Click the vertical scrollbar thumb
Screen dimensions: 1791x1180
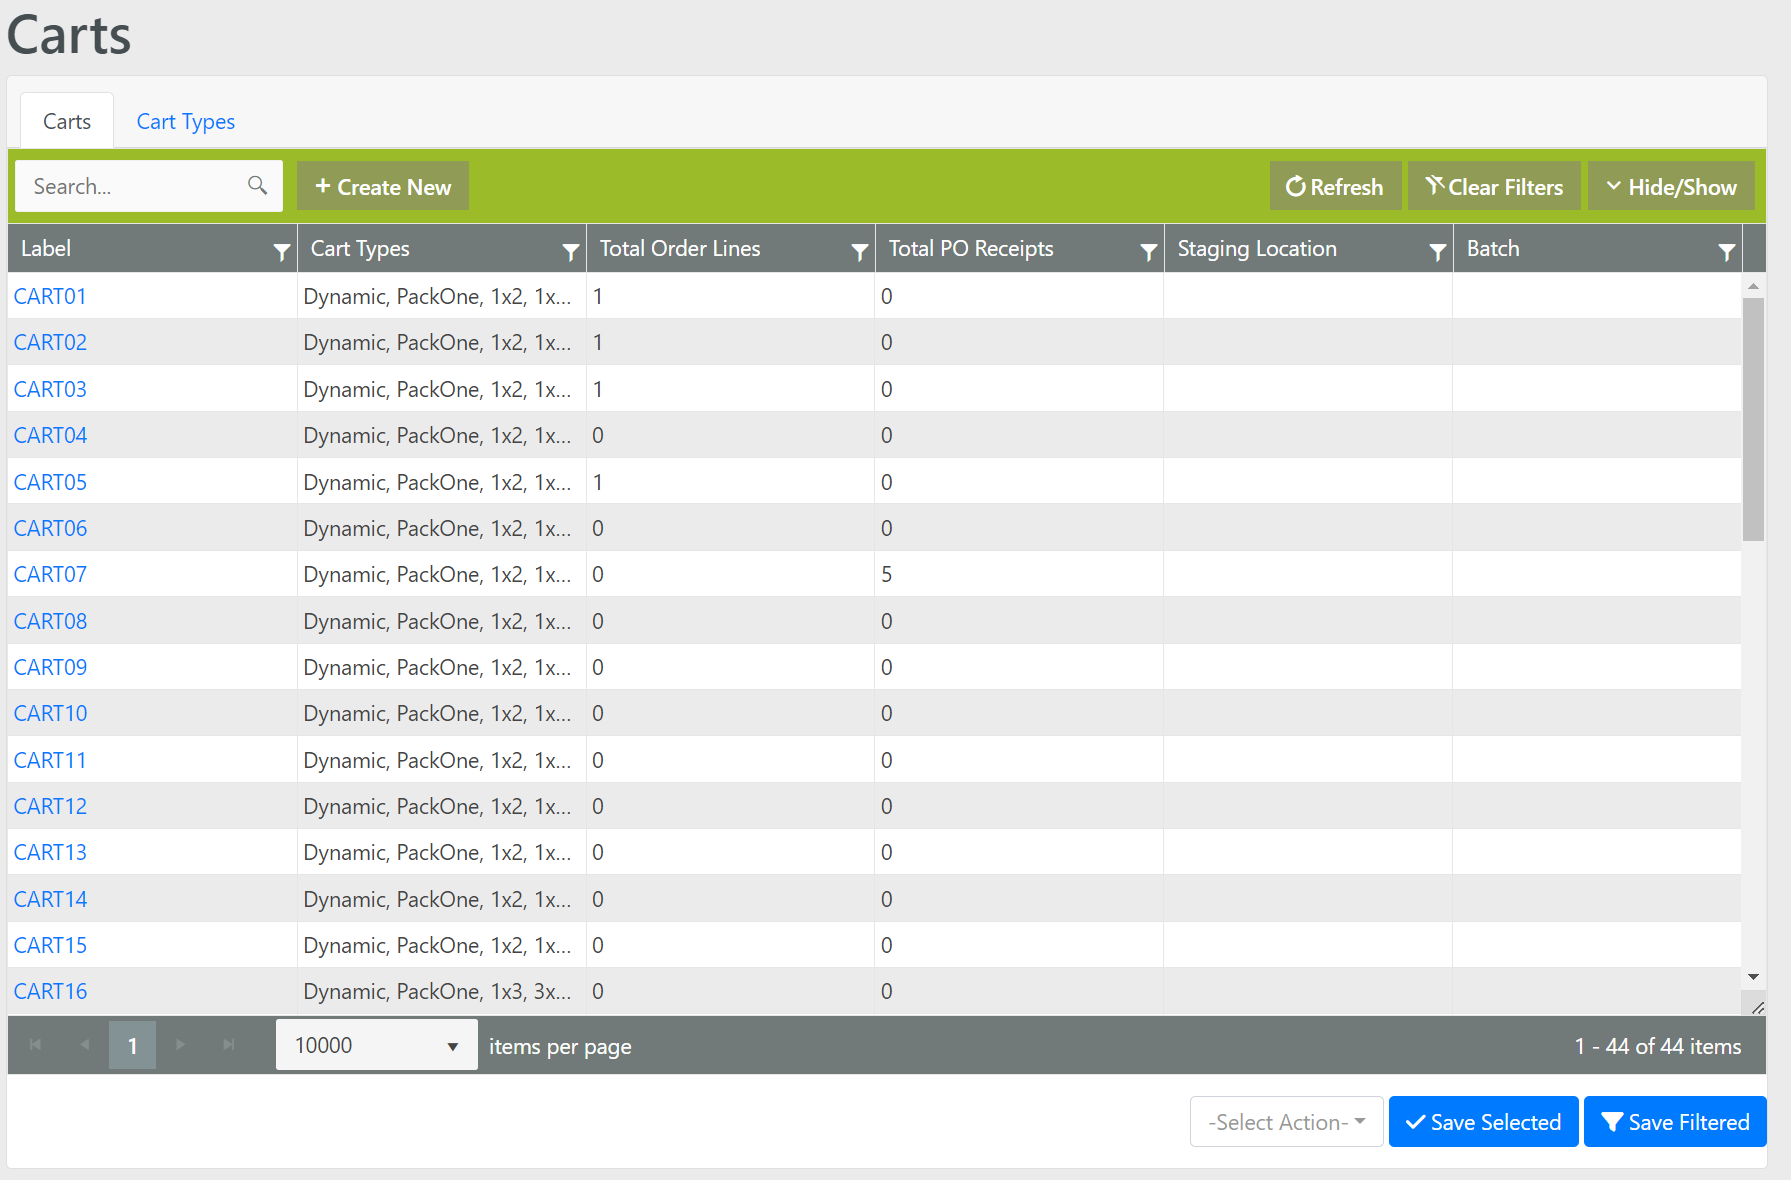(1753, 419)
